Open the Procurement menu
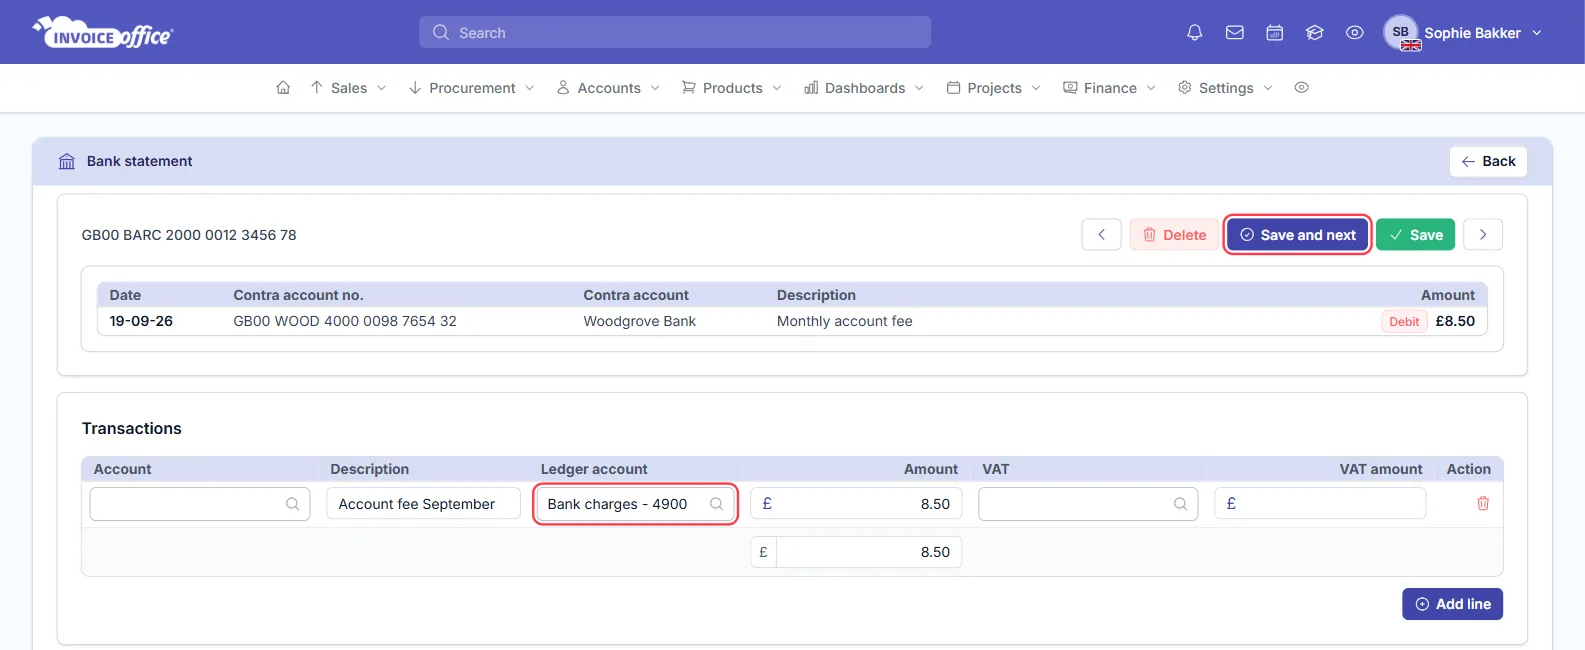1585x650 pixels. [x=471, y=88]
